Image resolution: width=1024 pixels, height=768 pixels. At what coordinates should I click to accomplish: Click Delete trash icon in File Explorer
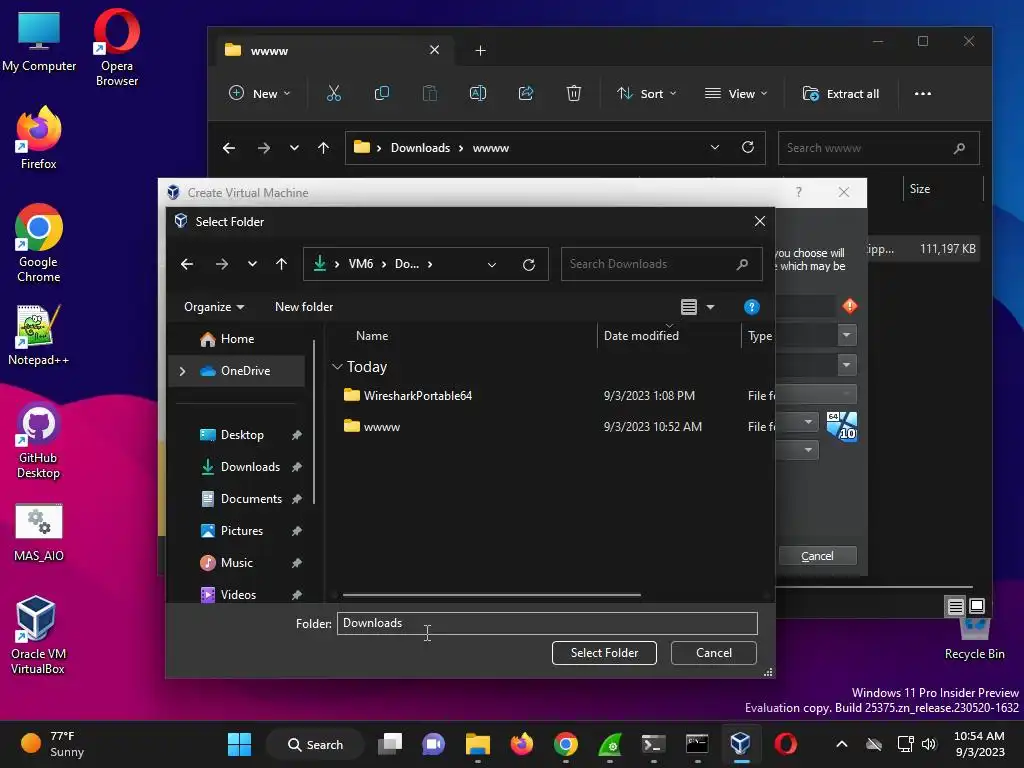573,93
